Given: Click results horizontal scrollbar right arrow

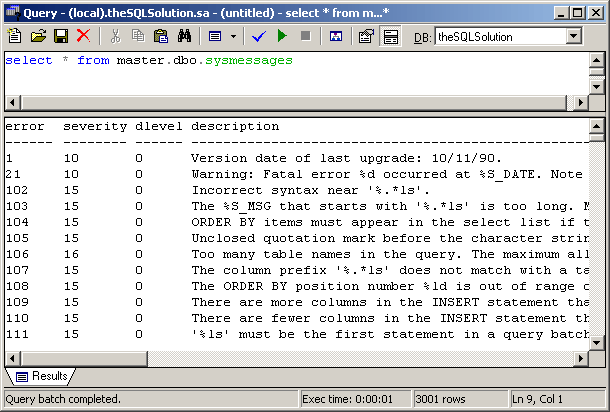Looking at the screenshot, I should pos(581,358).
